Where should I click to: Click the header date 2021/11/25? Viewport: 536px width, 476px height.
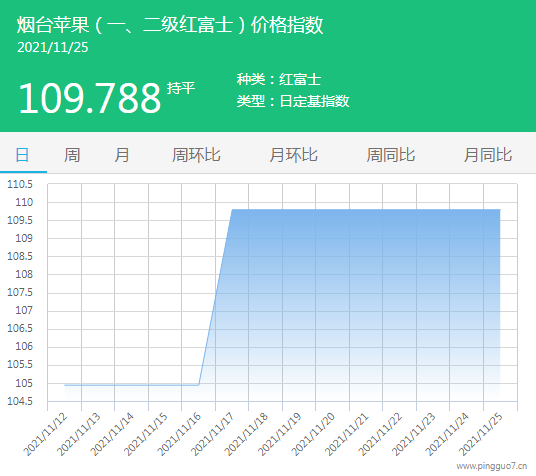[x=53, y=48]
